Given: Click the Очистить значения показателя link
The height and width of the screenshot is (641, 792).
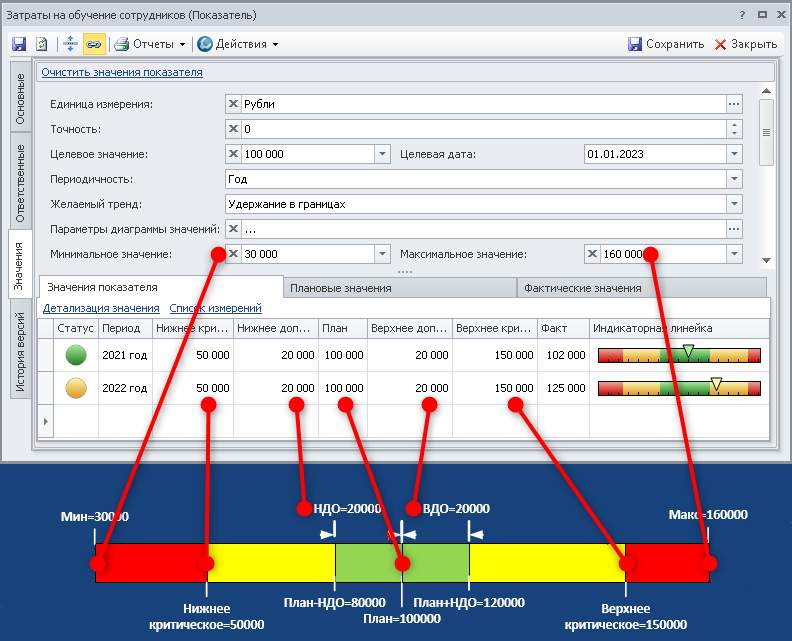Looking at the screenshot, I should click(x=122, y=72).
